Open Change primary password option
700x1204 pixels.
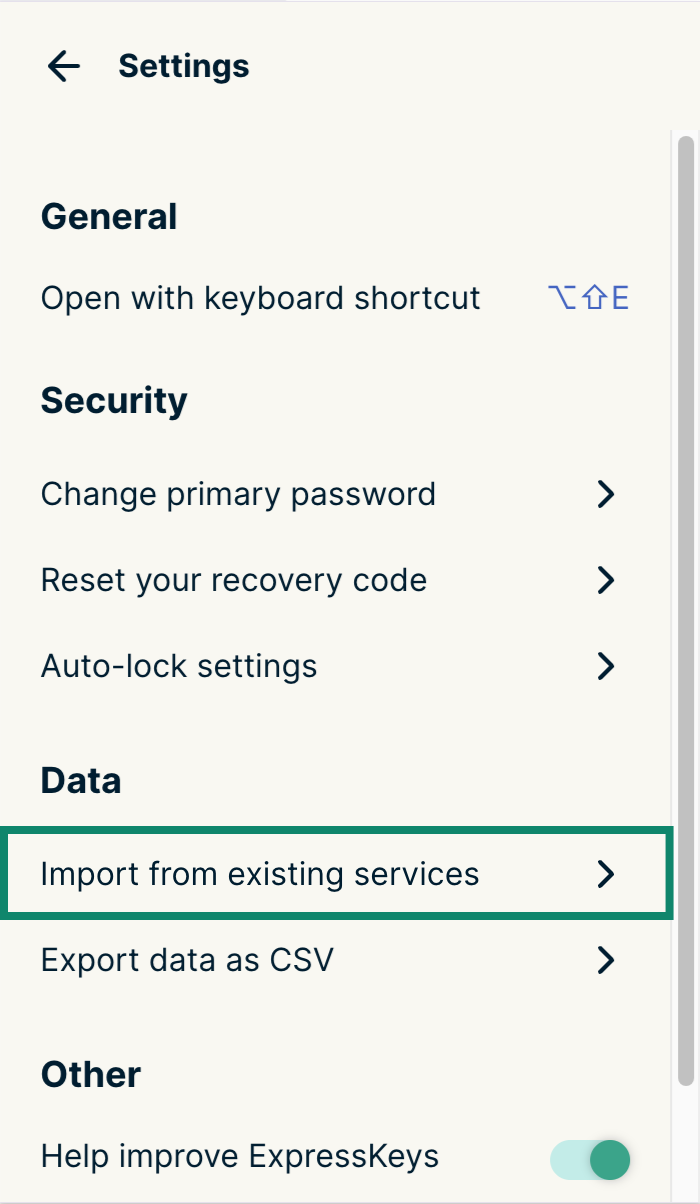coord(238,494)
